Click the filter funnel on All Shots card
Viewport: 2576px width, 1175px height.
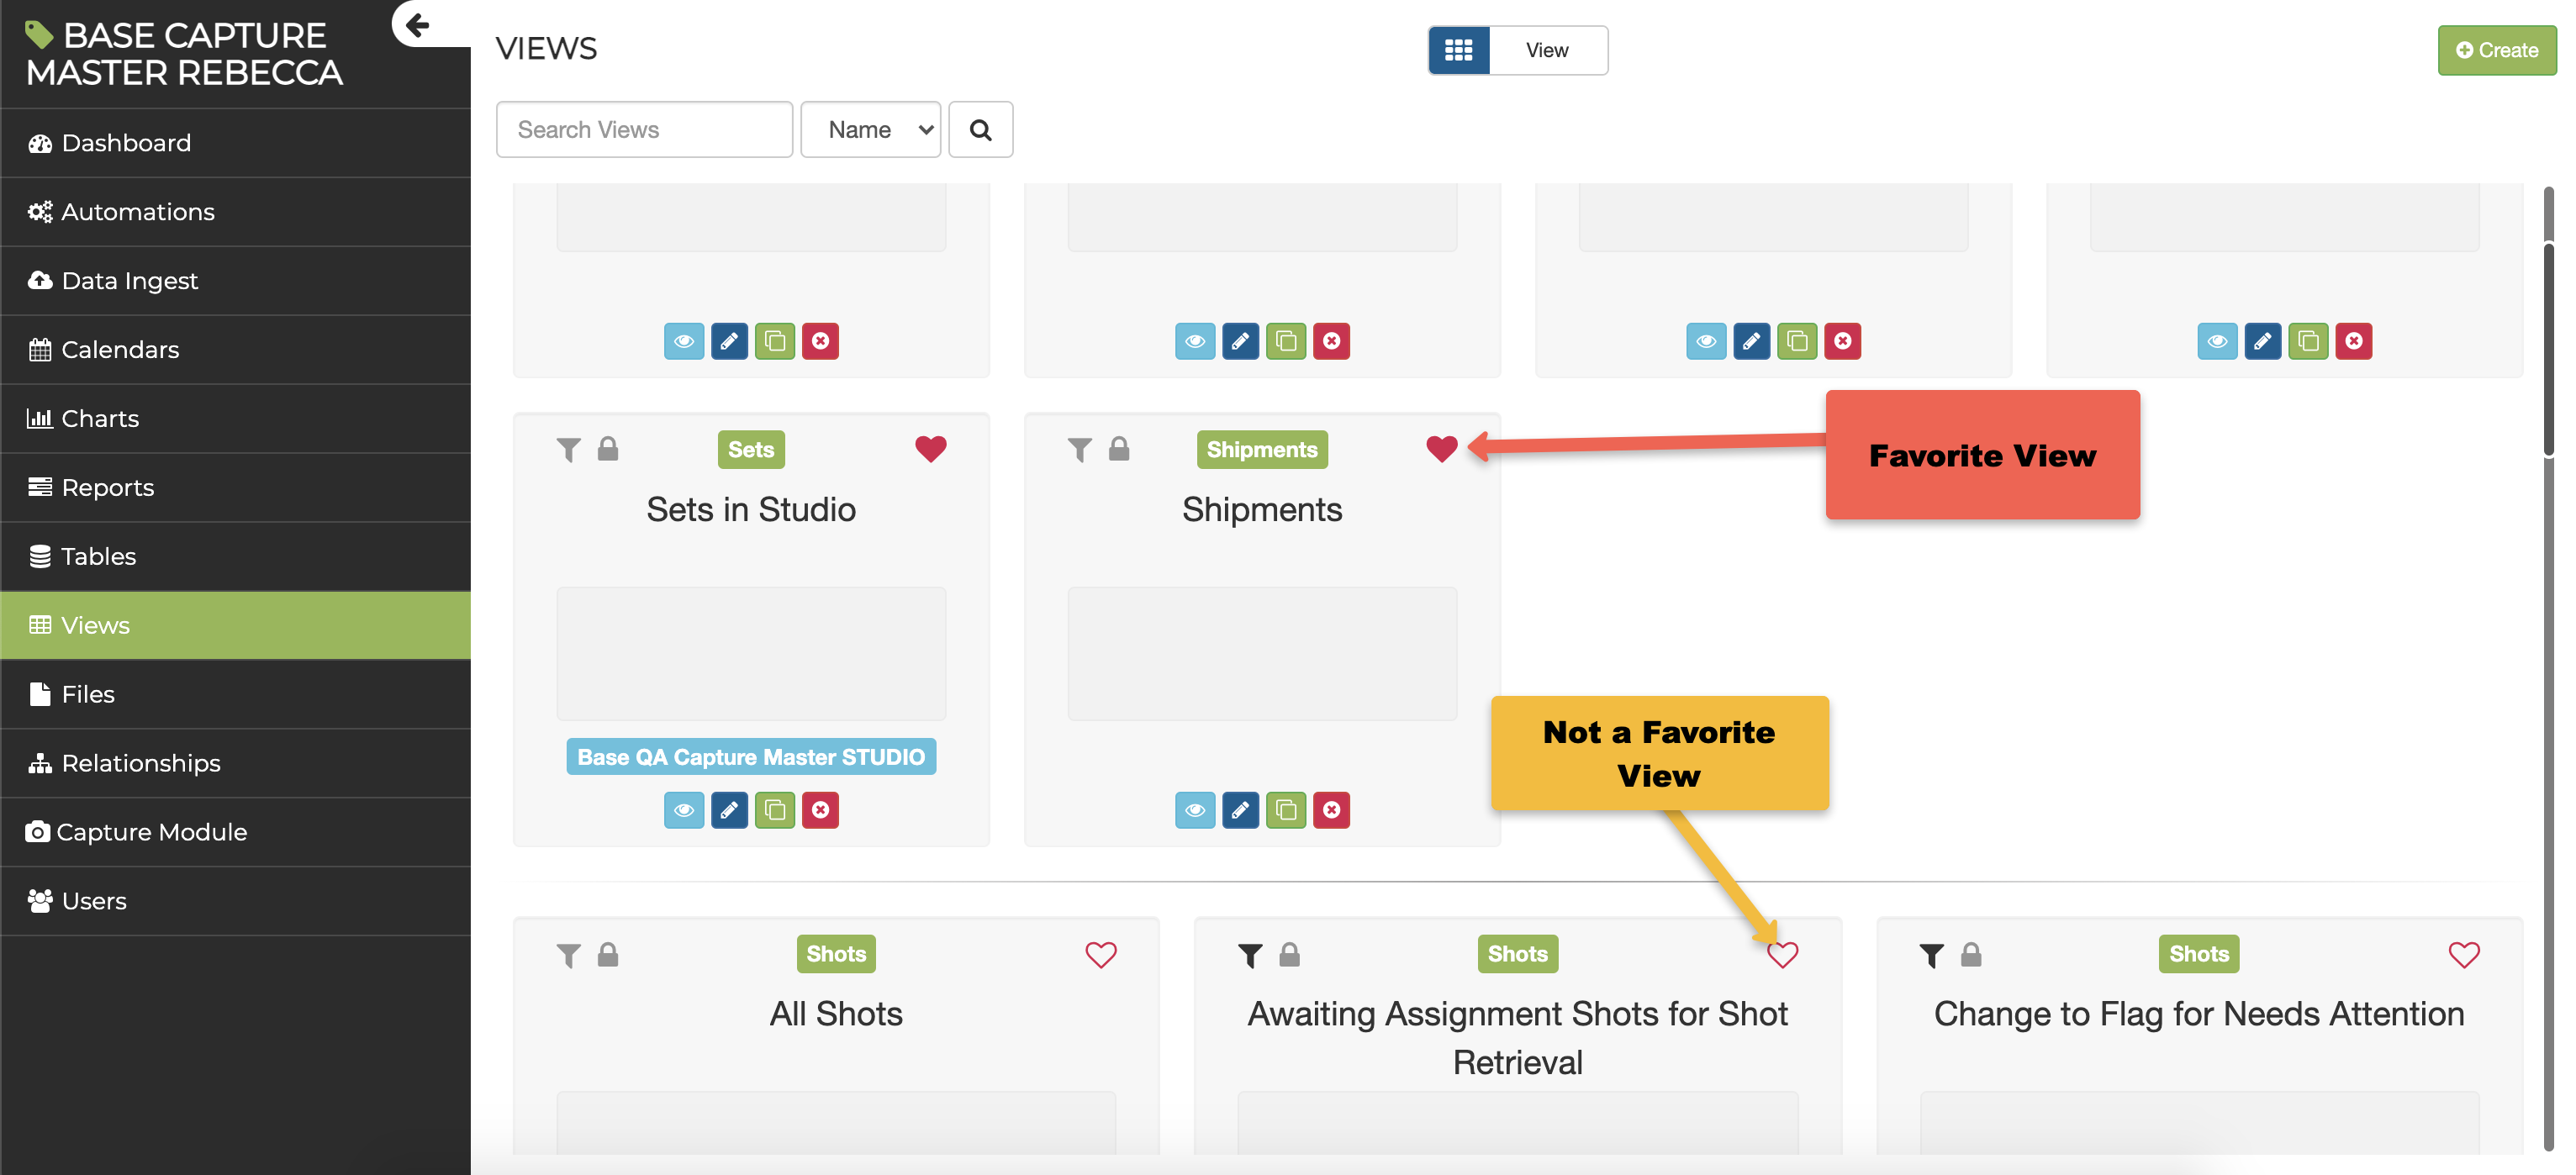(x=568, y=955)
